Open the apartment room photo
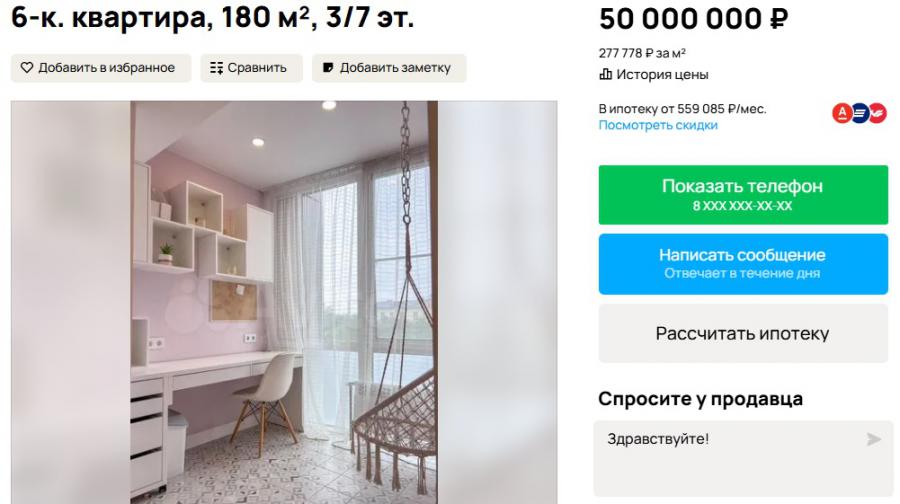Screen dimensions: 900x504 tap(284, 303)
